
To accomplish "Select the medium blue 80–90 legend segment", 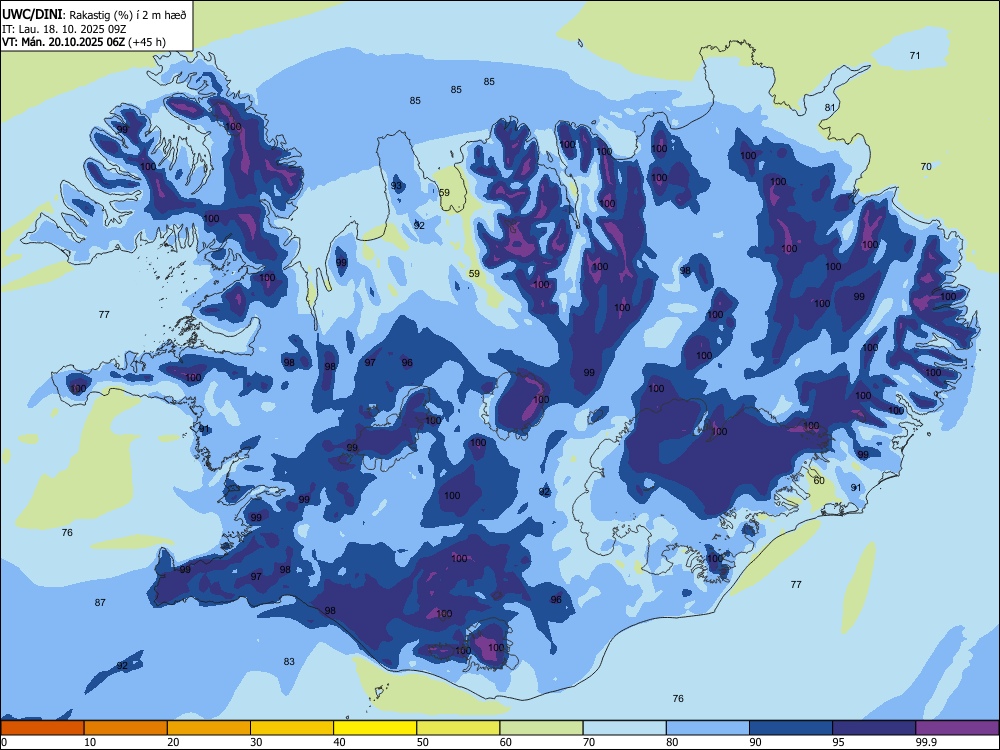I will 708,728.
